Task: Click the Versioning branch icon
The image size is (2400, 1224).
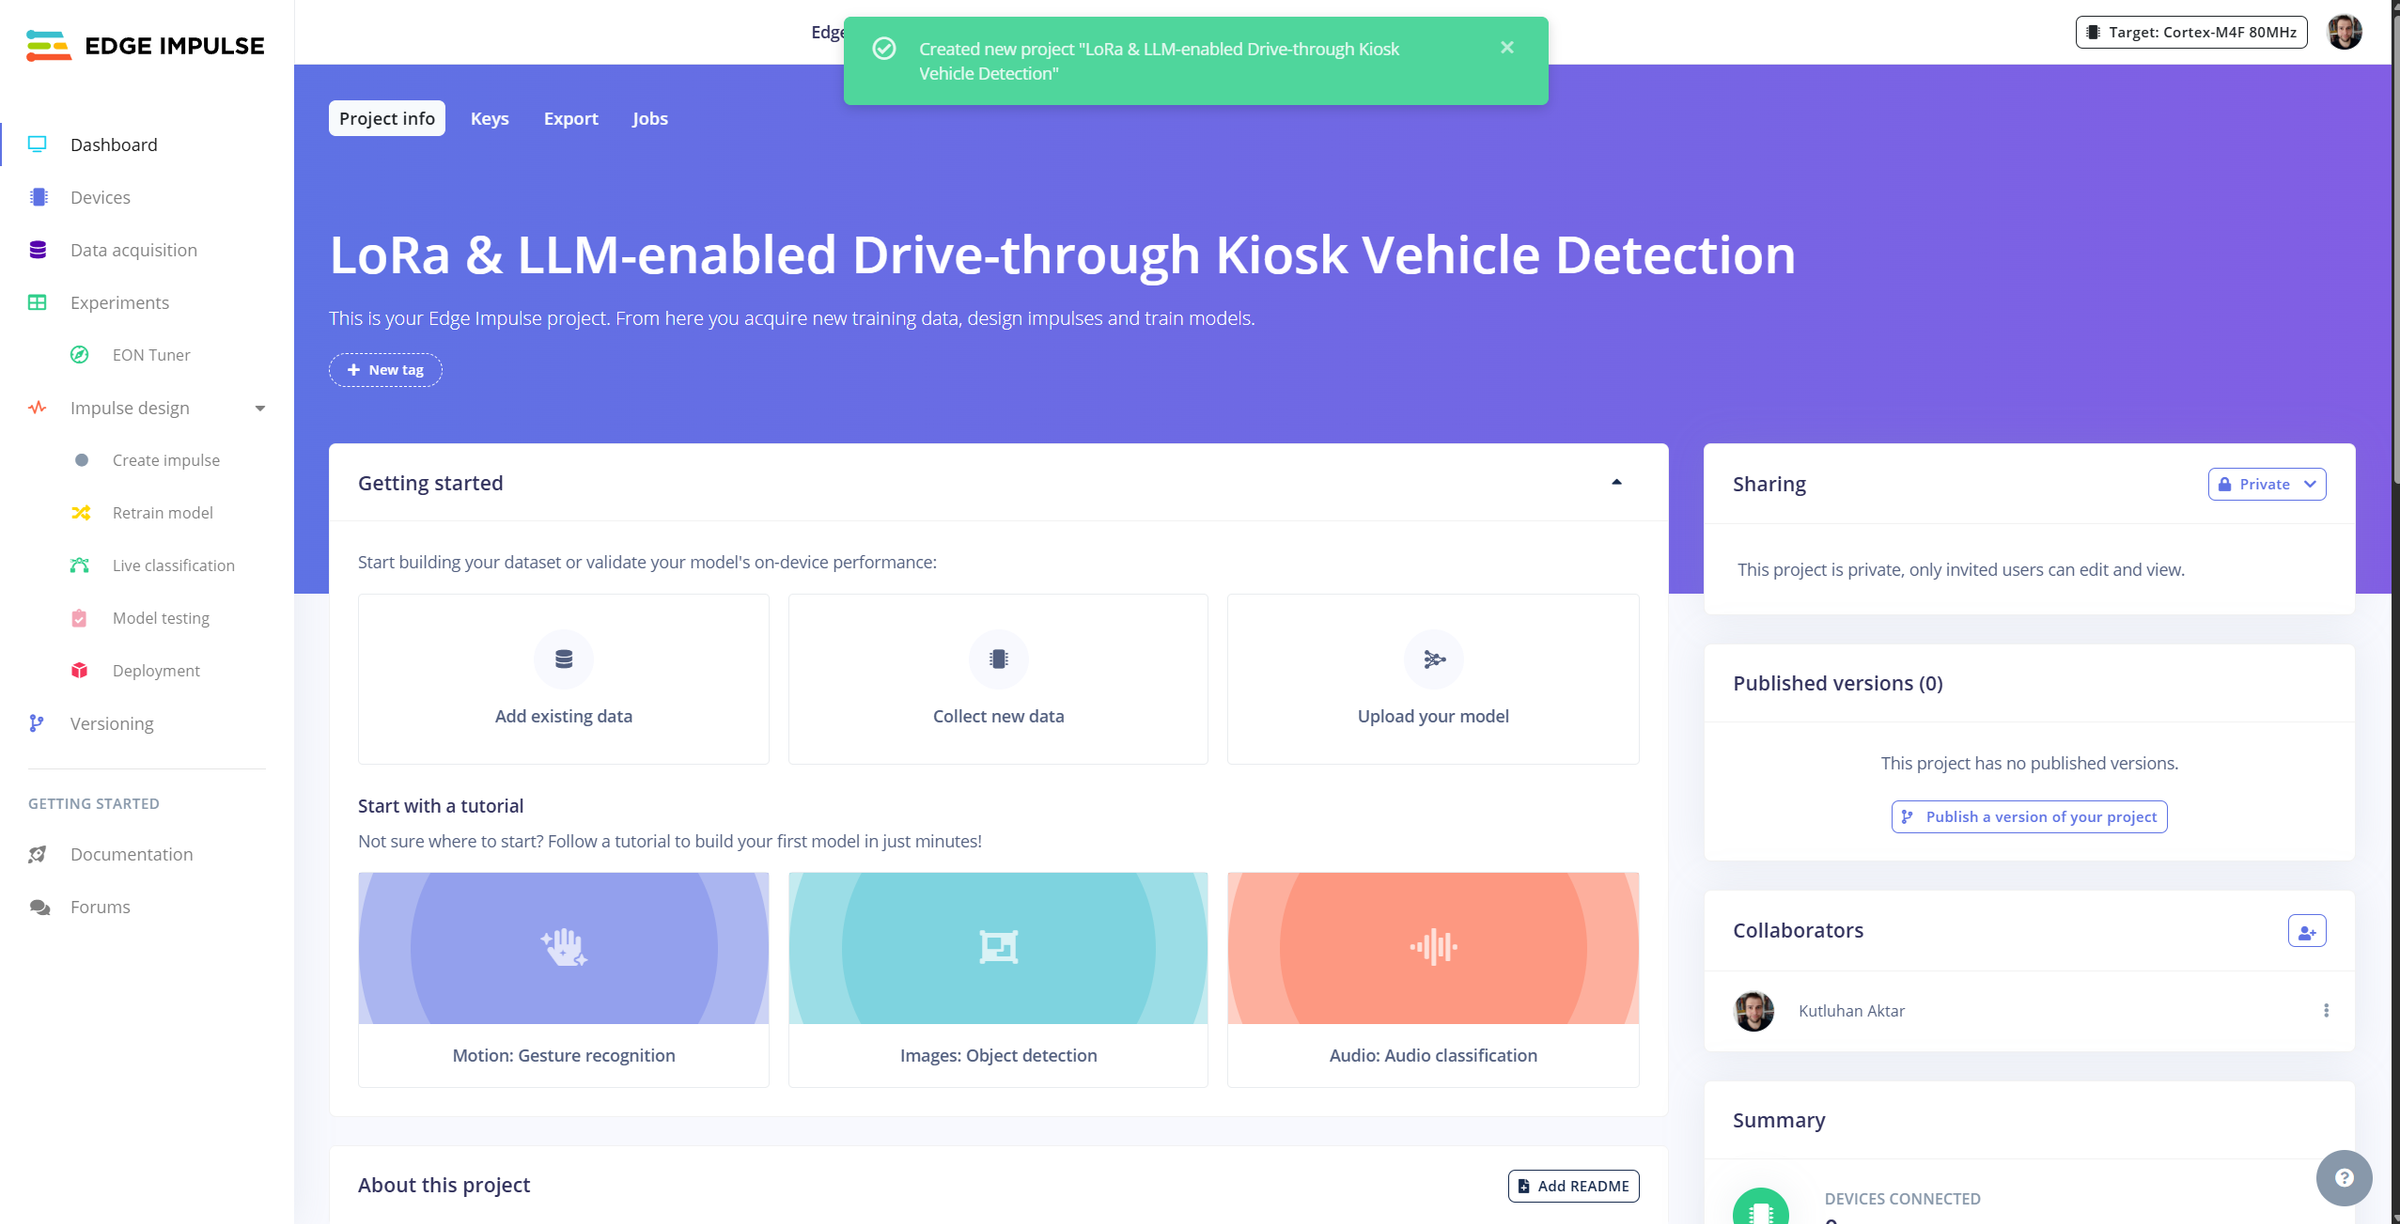Action: tap(37, 723)
